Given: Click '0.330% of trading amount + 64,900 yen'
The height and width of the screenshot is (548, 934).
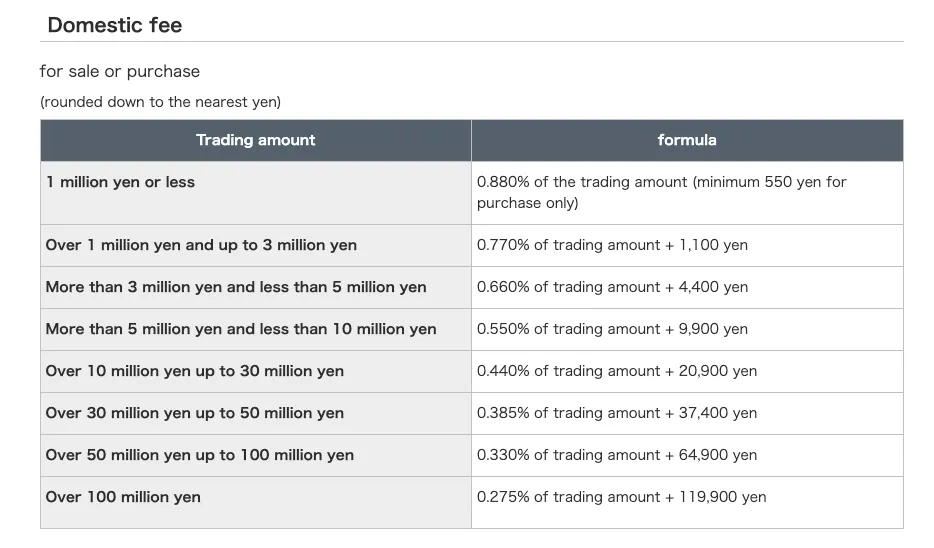Looking at the screenshot, I should (617, 455).
